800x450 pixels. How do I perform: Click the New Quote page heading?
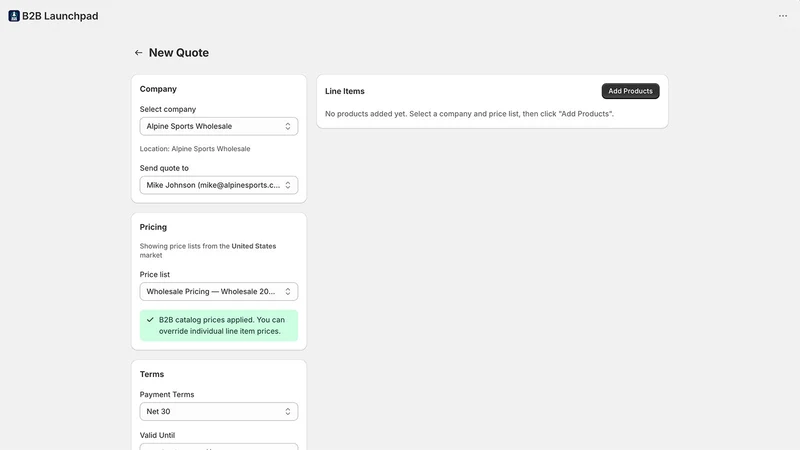pyautogui.click(x=179, y=53)
